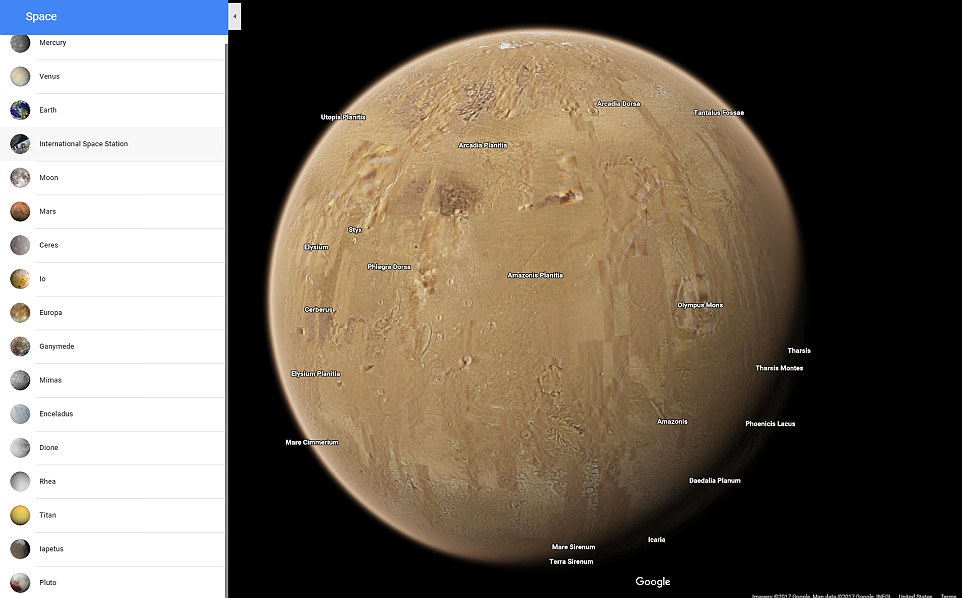962x598 pixels.
Task: Click the Phoenicis Lacus label
Action: [x=770, y=423]
